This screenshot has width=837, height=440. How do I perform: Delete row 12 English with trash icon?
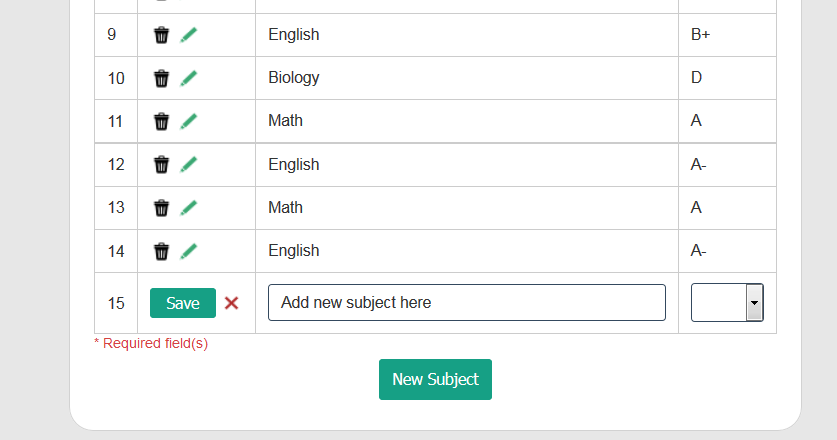click(x=161, y=164)
